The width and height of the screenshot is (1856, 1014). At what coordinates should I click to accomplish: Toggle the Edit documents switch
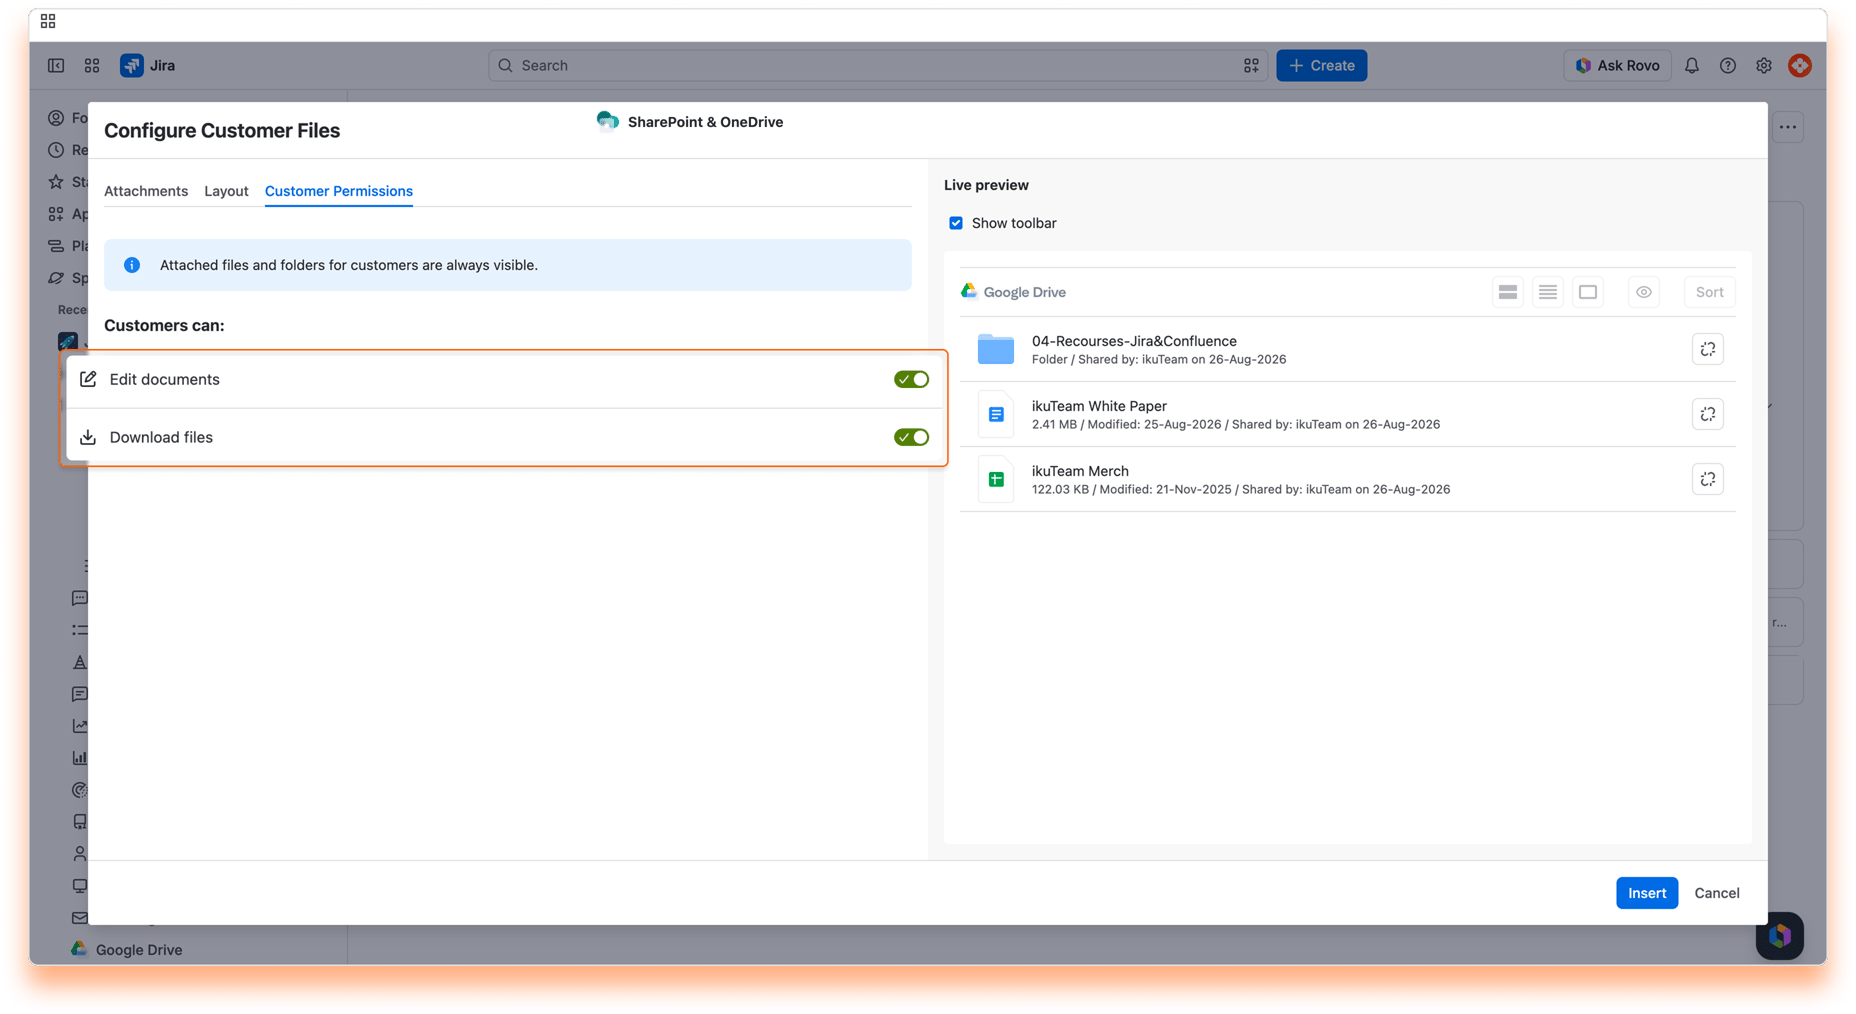coord(911,379)
